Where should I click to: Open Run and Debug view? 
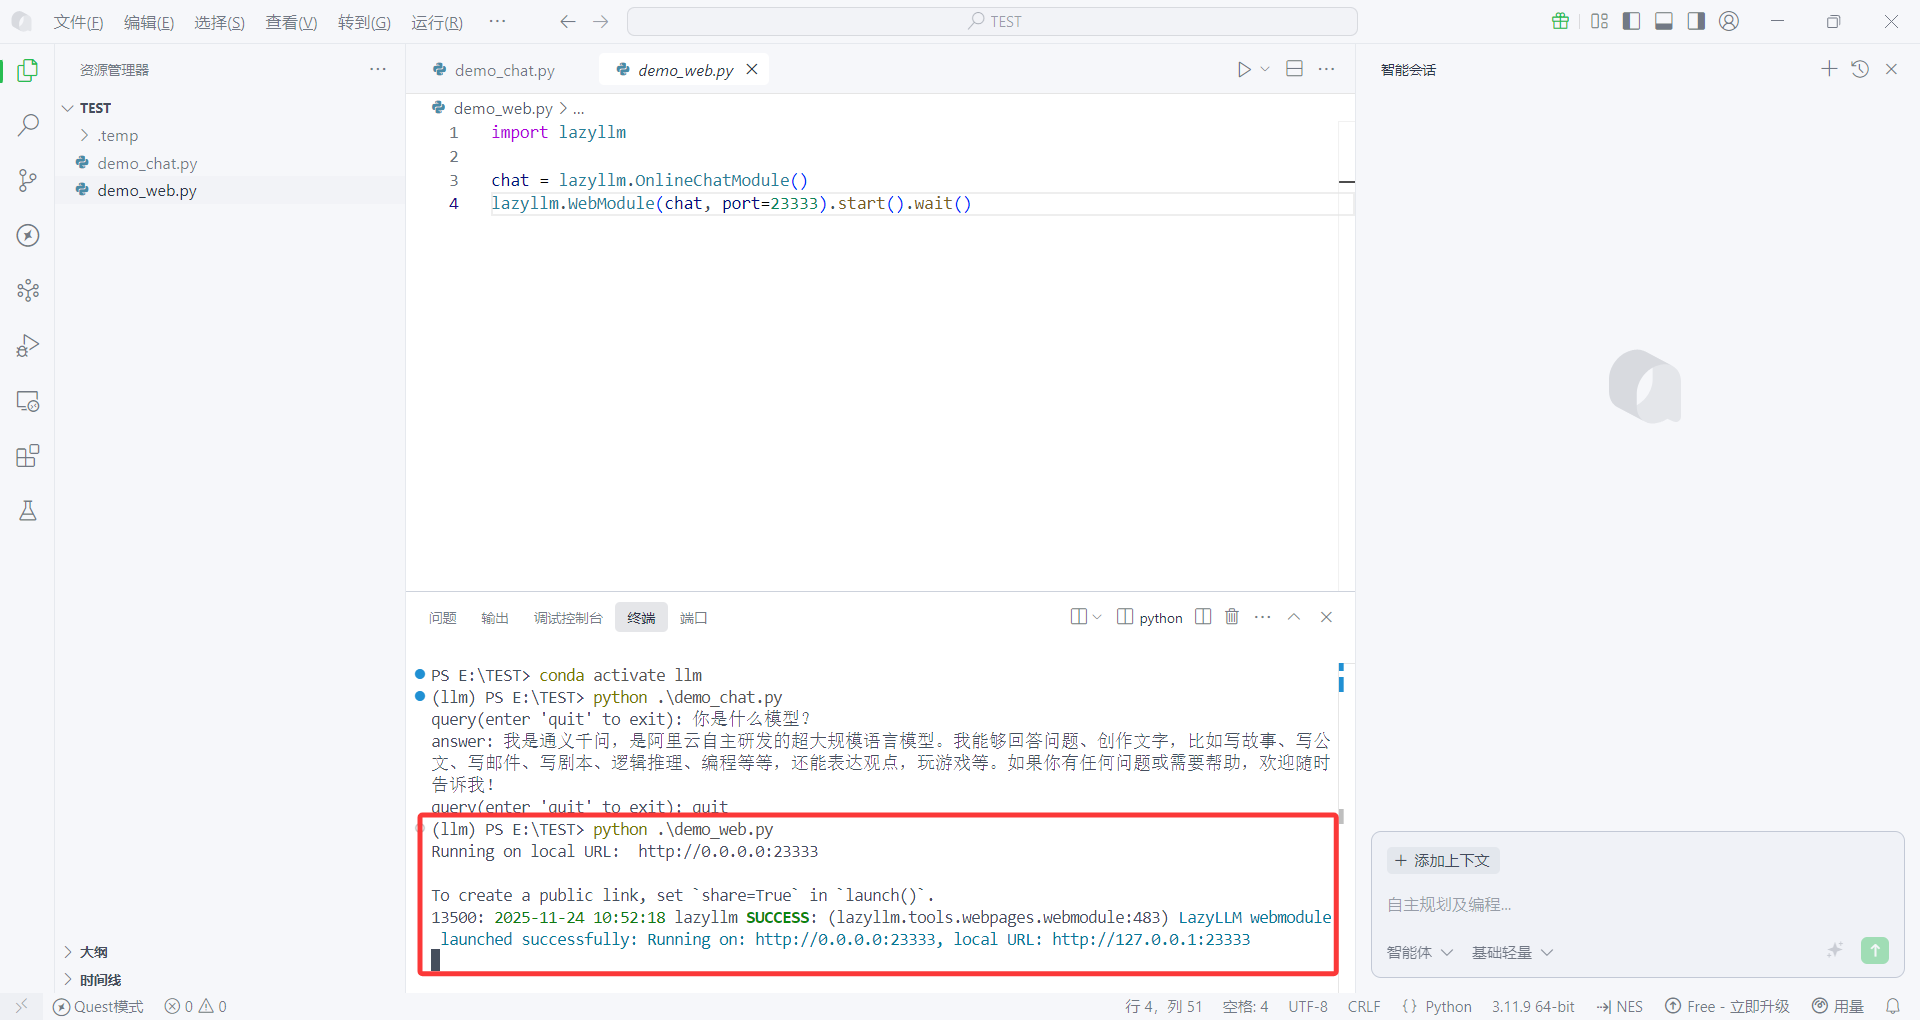tap(28, 346)
